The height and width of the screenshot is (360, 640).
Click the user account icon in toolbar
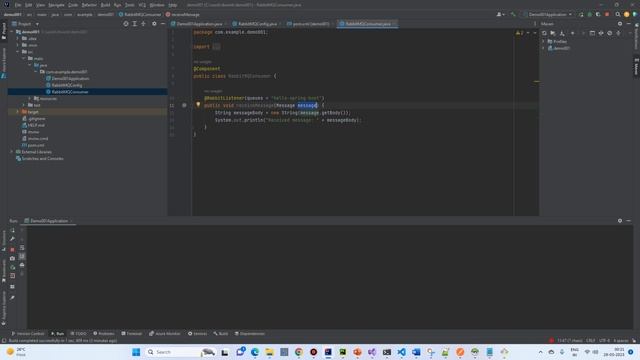[500, 14]
